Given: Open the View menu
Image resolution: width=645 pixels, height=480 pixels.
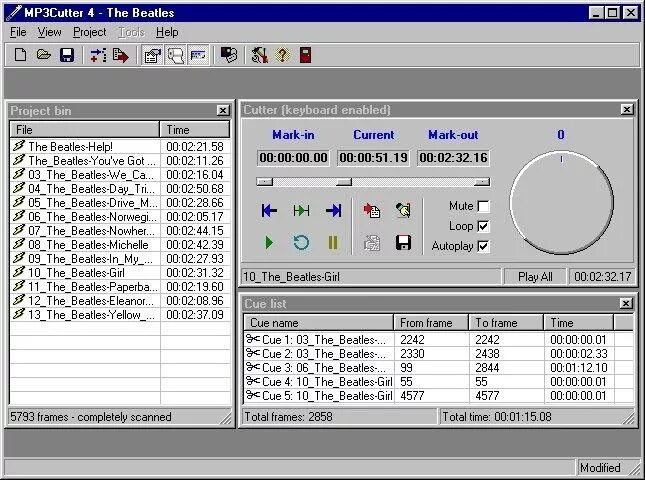Looking at the screenshot, I should tap(49, 32).
